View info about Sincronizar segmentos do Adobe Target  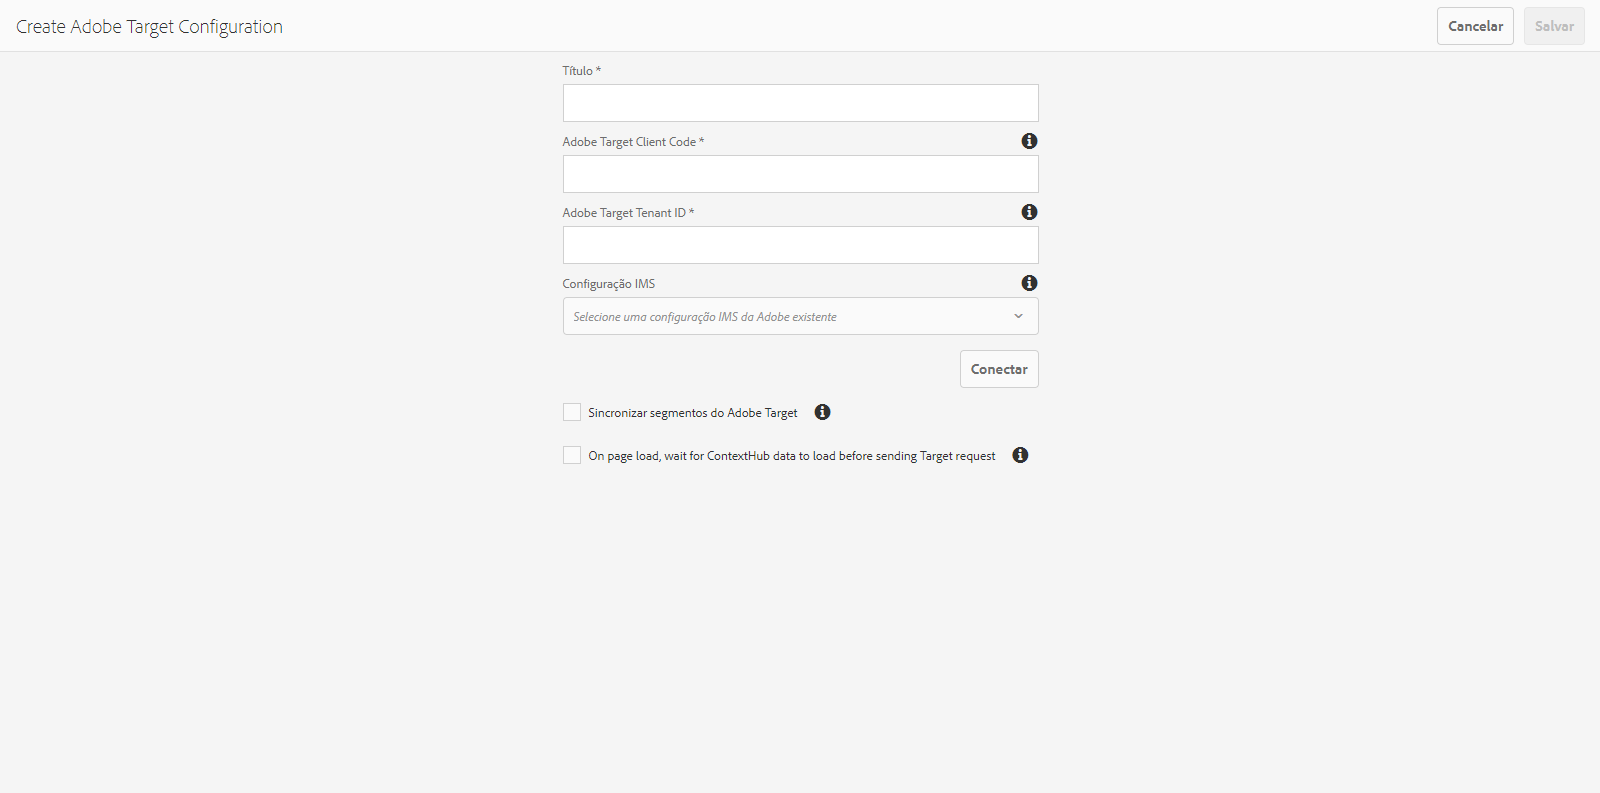tap(822, 412)
